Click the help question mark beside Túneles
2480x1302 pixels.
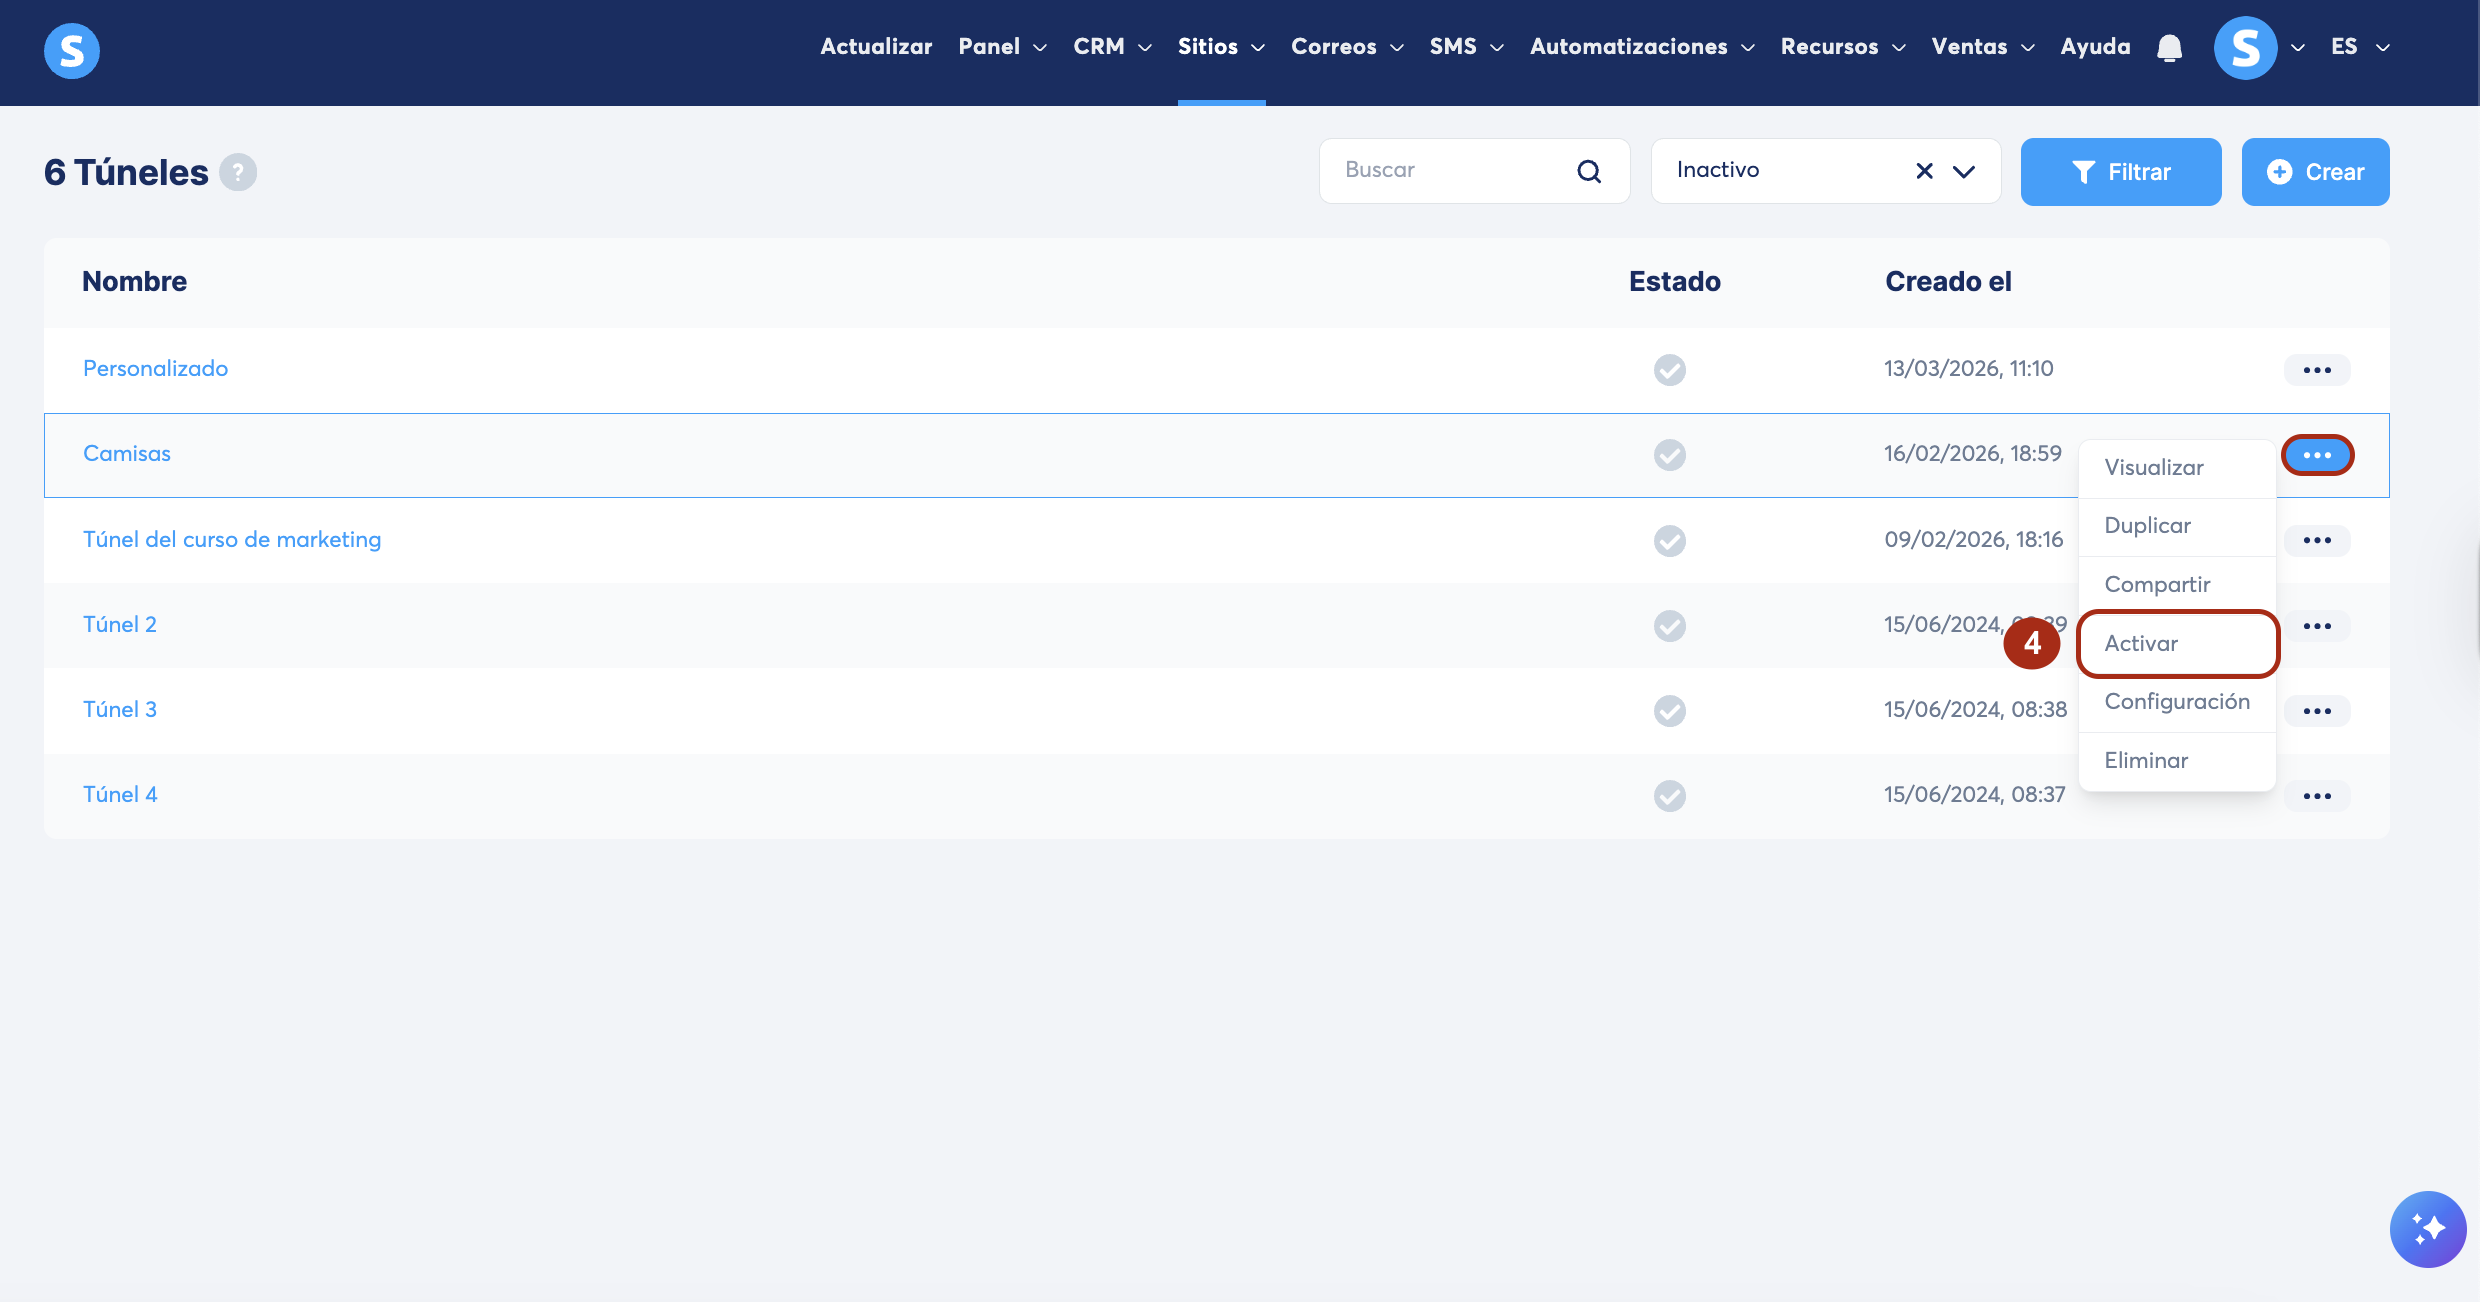[x=238, y=172]
